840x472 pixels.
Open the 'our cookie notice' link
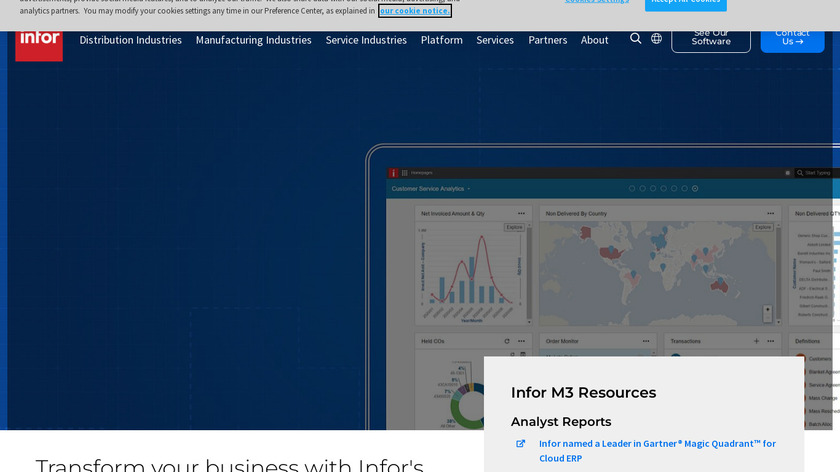click(414, 11)
